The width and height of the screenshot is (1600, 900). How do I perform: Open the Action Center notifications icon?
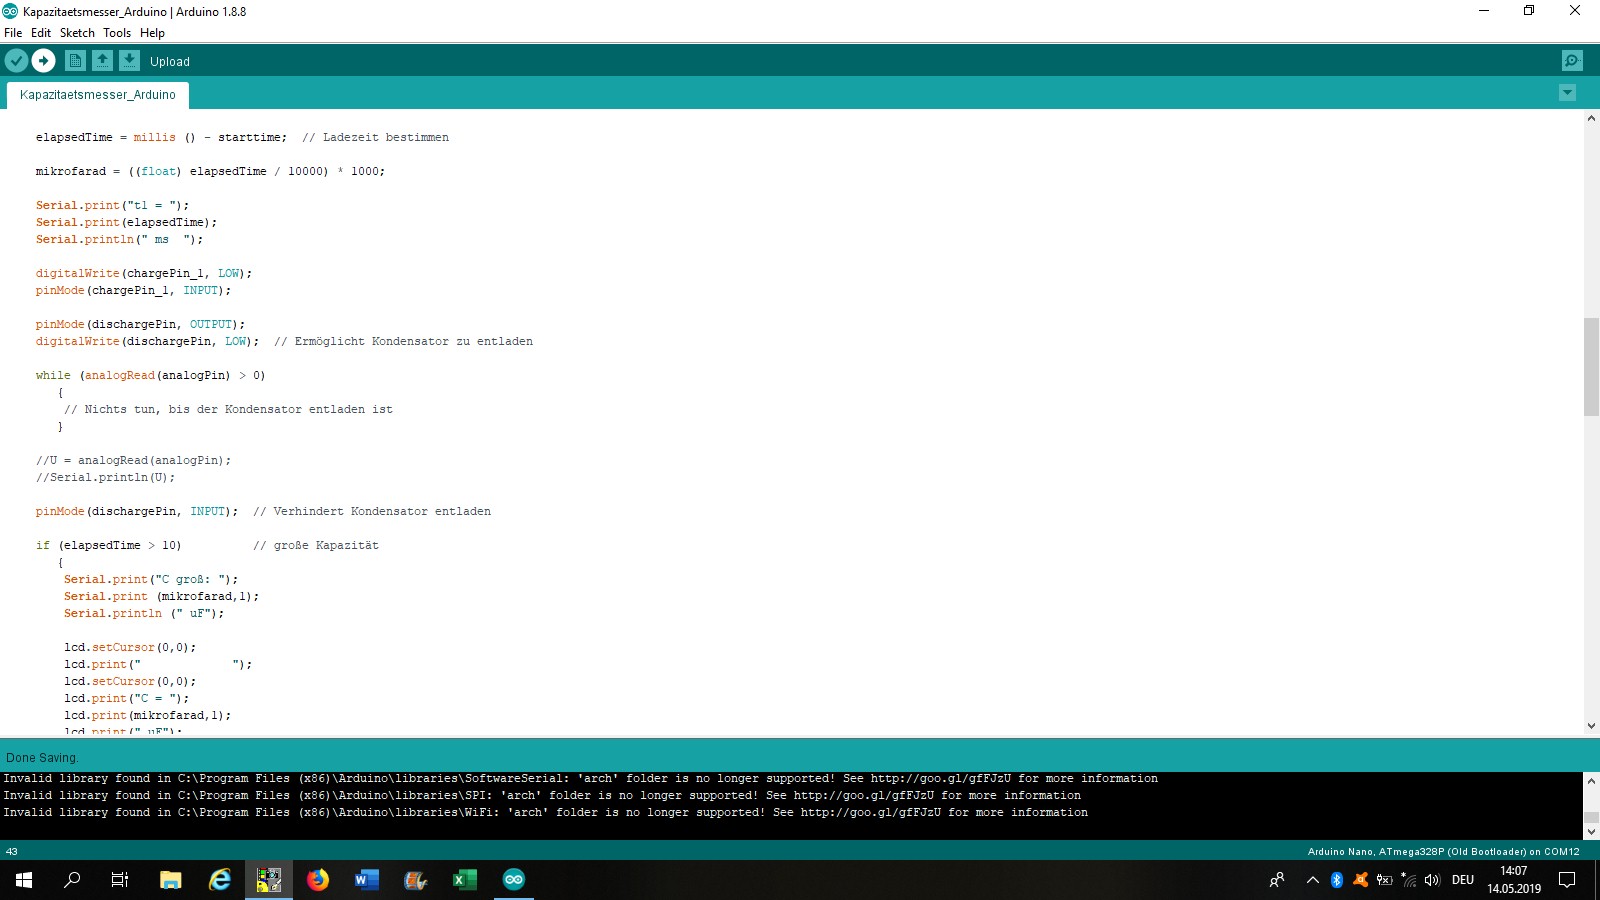1568,880
